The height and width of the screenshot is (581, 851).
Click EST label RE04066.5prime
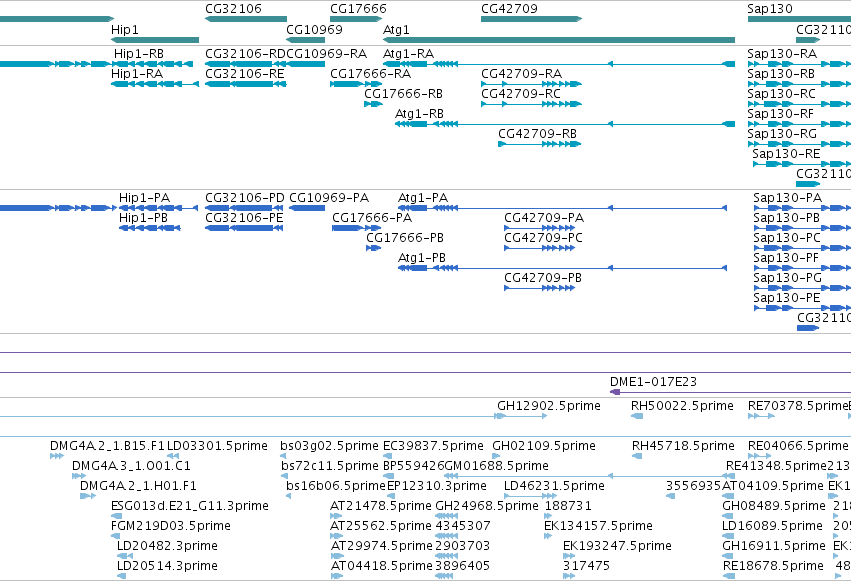[798, 446]
